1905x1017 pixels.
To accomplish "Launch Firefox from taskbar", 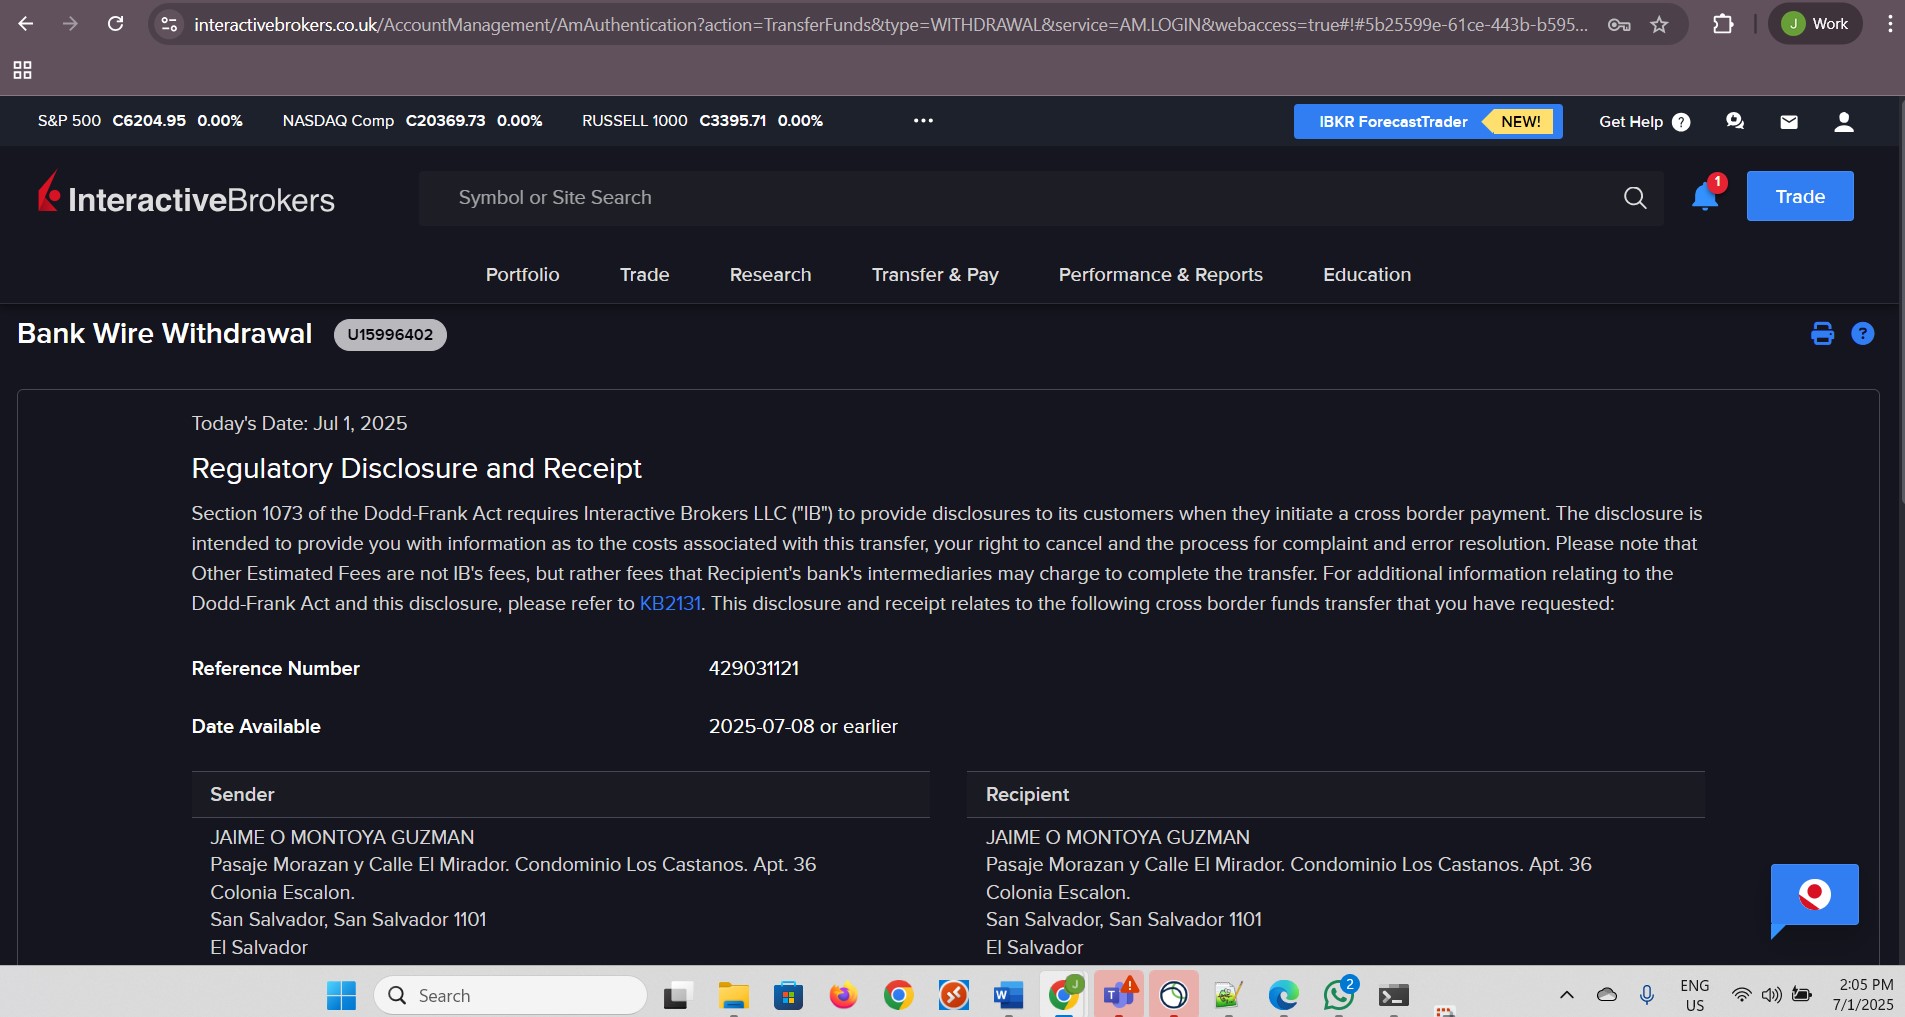I will [x=843, y=996].
